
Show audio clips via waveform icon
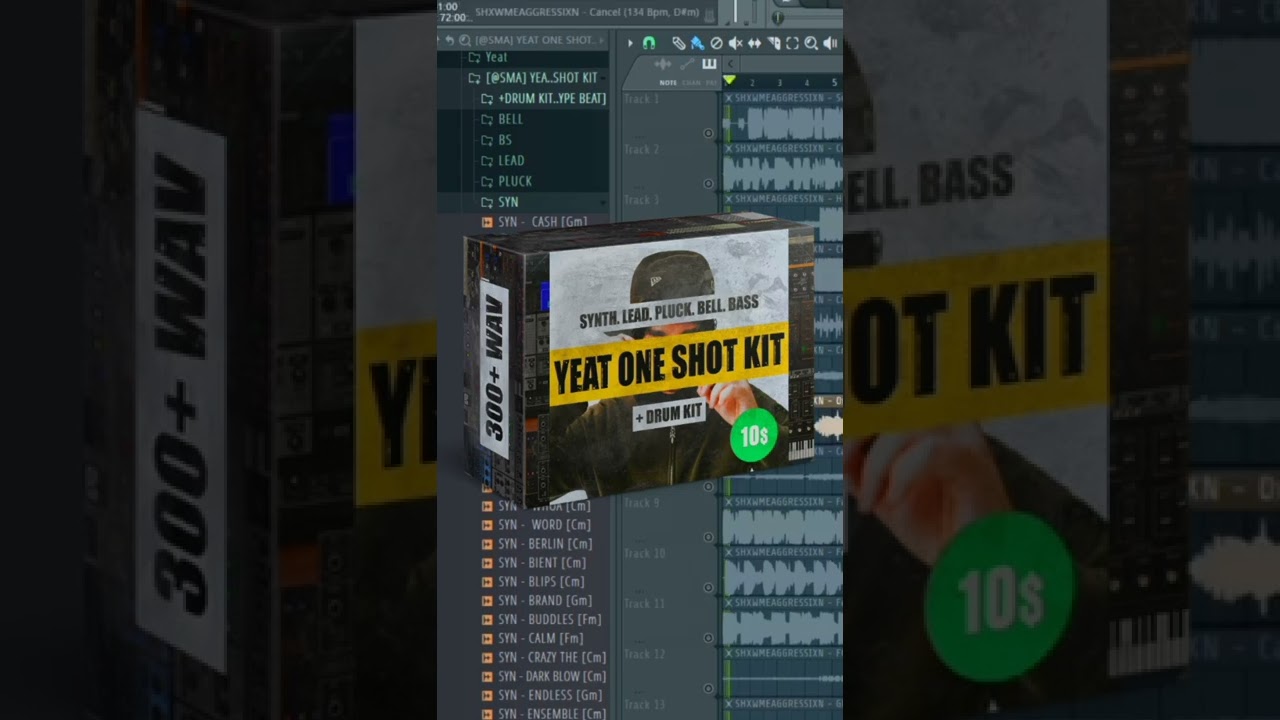pyautogui.click(x=663, y=64)
